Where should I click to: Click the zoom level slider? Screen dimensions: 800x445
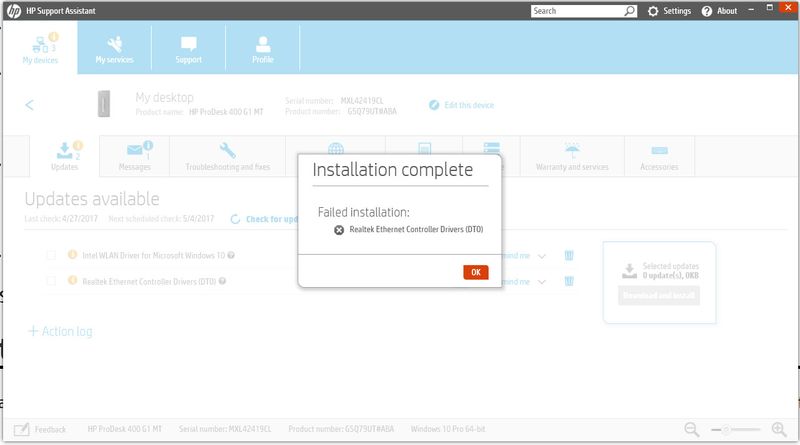click(735, 430)
